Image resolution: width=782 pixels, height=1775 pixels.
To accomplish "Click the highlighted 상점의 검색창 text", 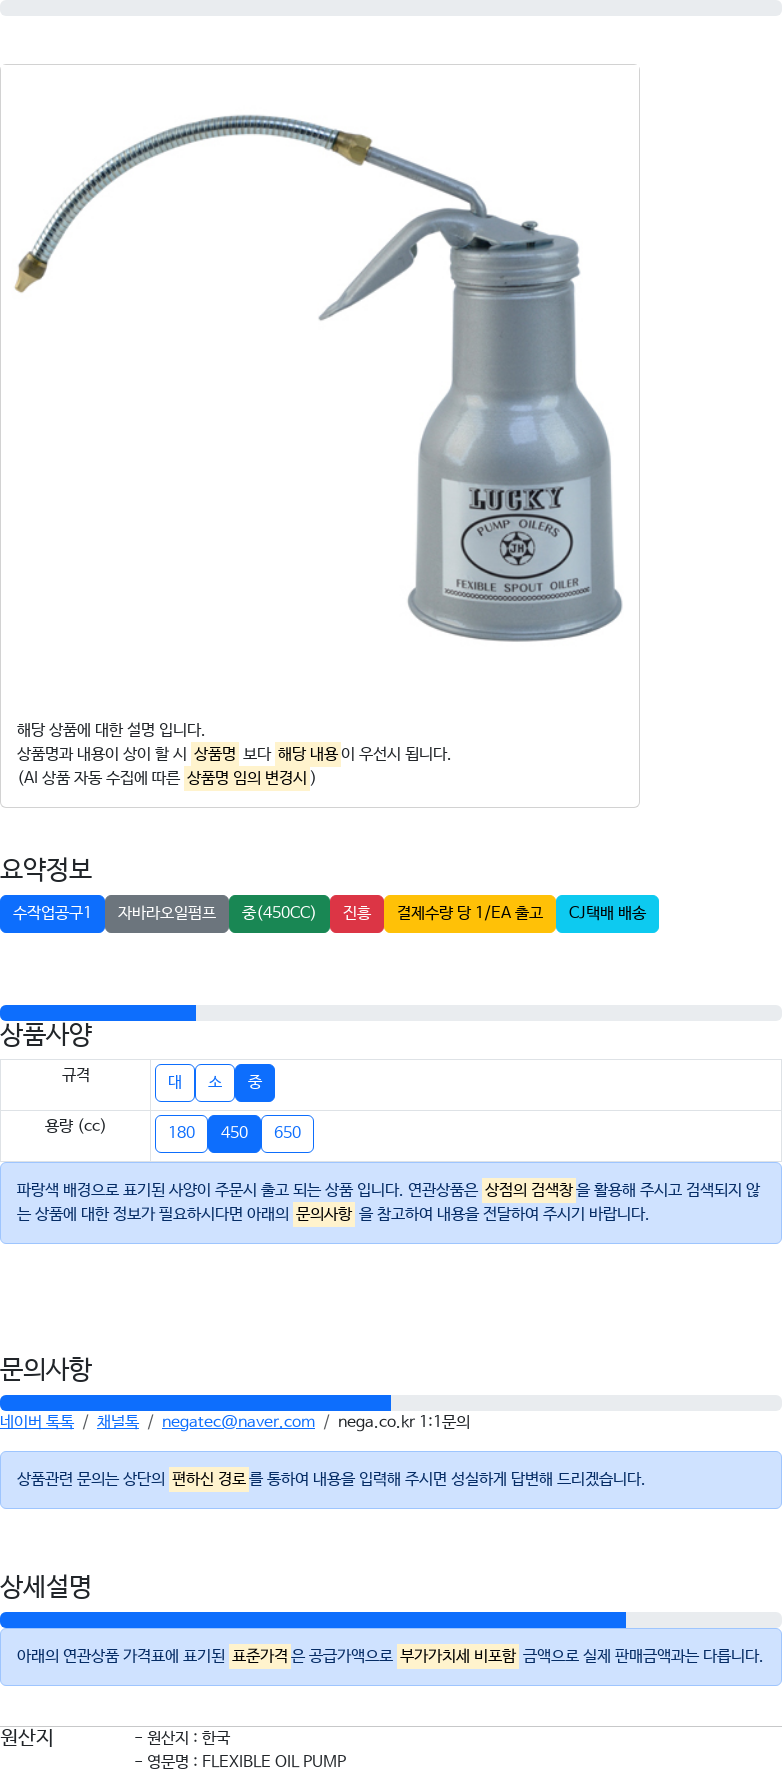I will click(x=529, y=1190).
